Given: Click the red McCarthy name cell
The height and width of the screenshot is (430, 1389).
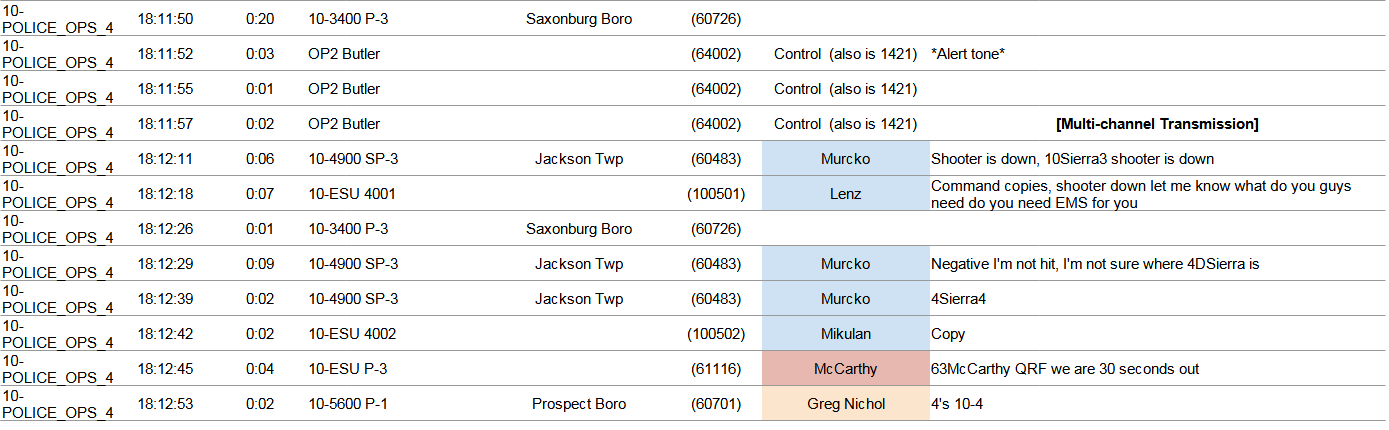Looking at the screenshot, I should click(845, 369).
